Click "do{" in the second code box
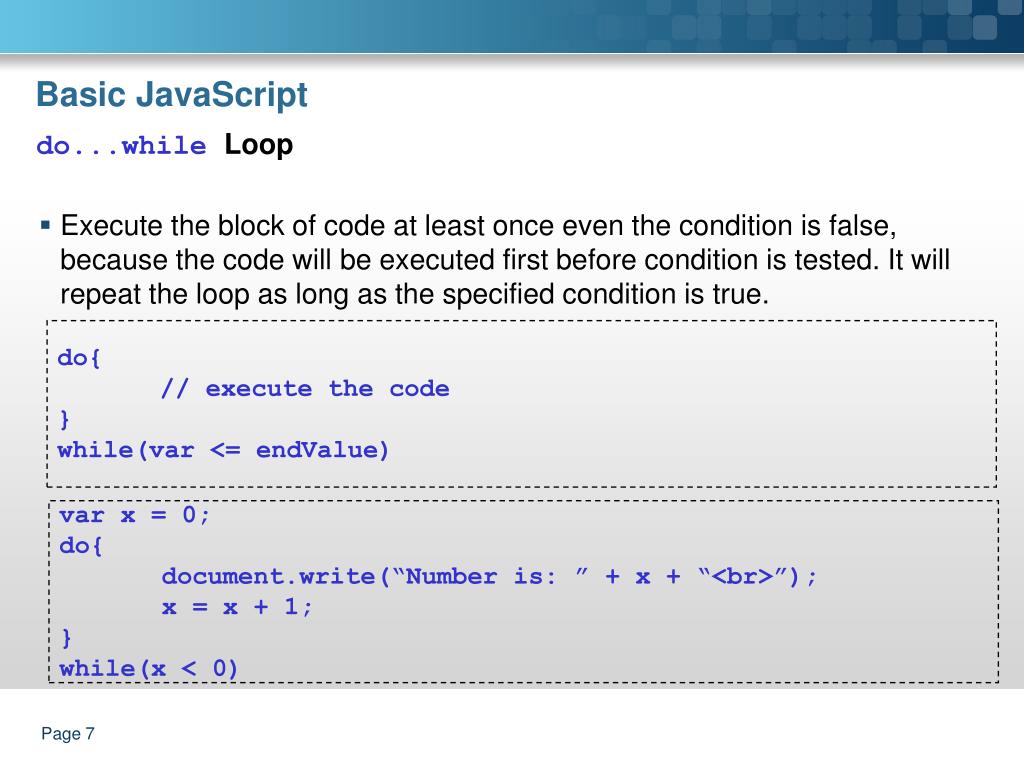Image resolution: width=1024 pixels, height=768 pixels. coord(82,546)
